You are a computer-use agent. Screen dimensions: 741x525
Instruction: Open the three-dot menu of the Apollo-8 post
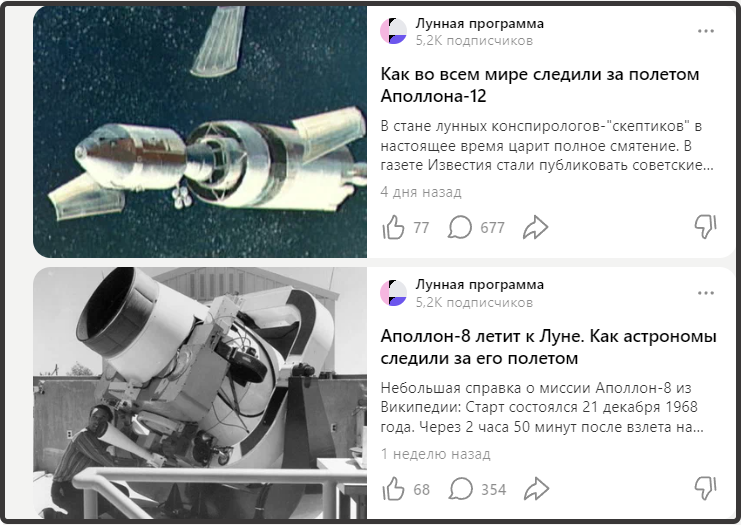(706, 293)
